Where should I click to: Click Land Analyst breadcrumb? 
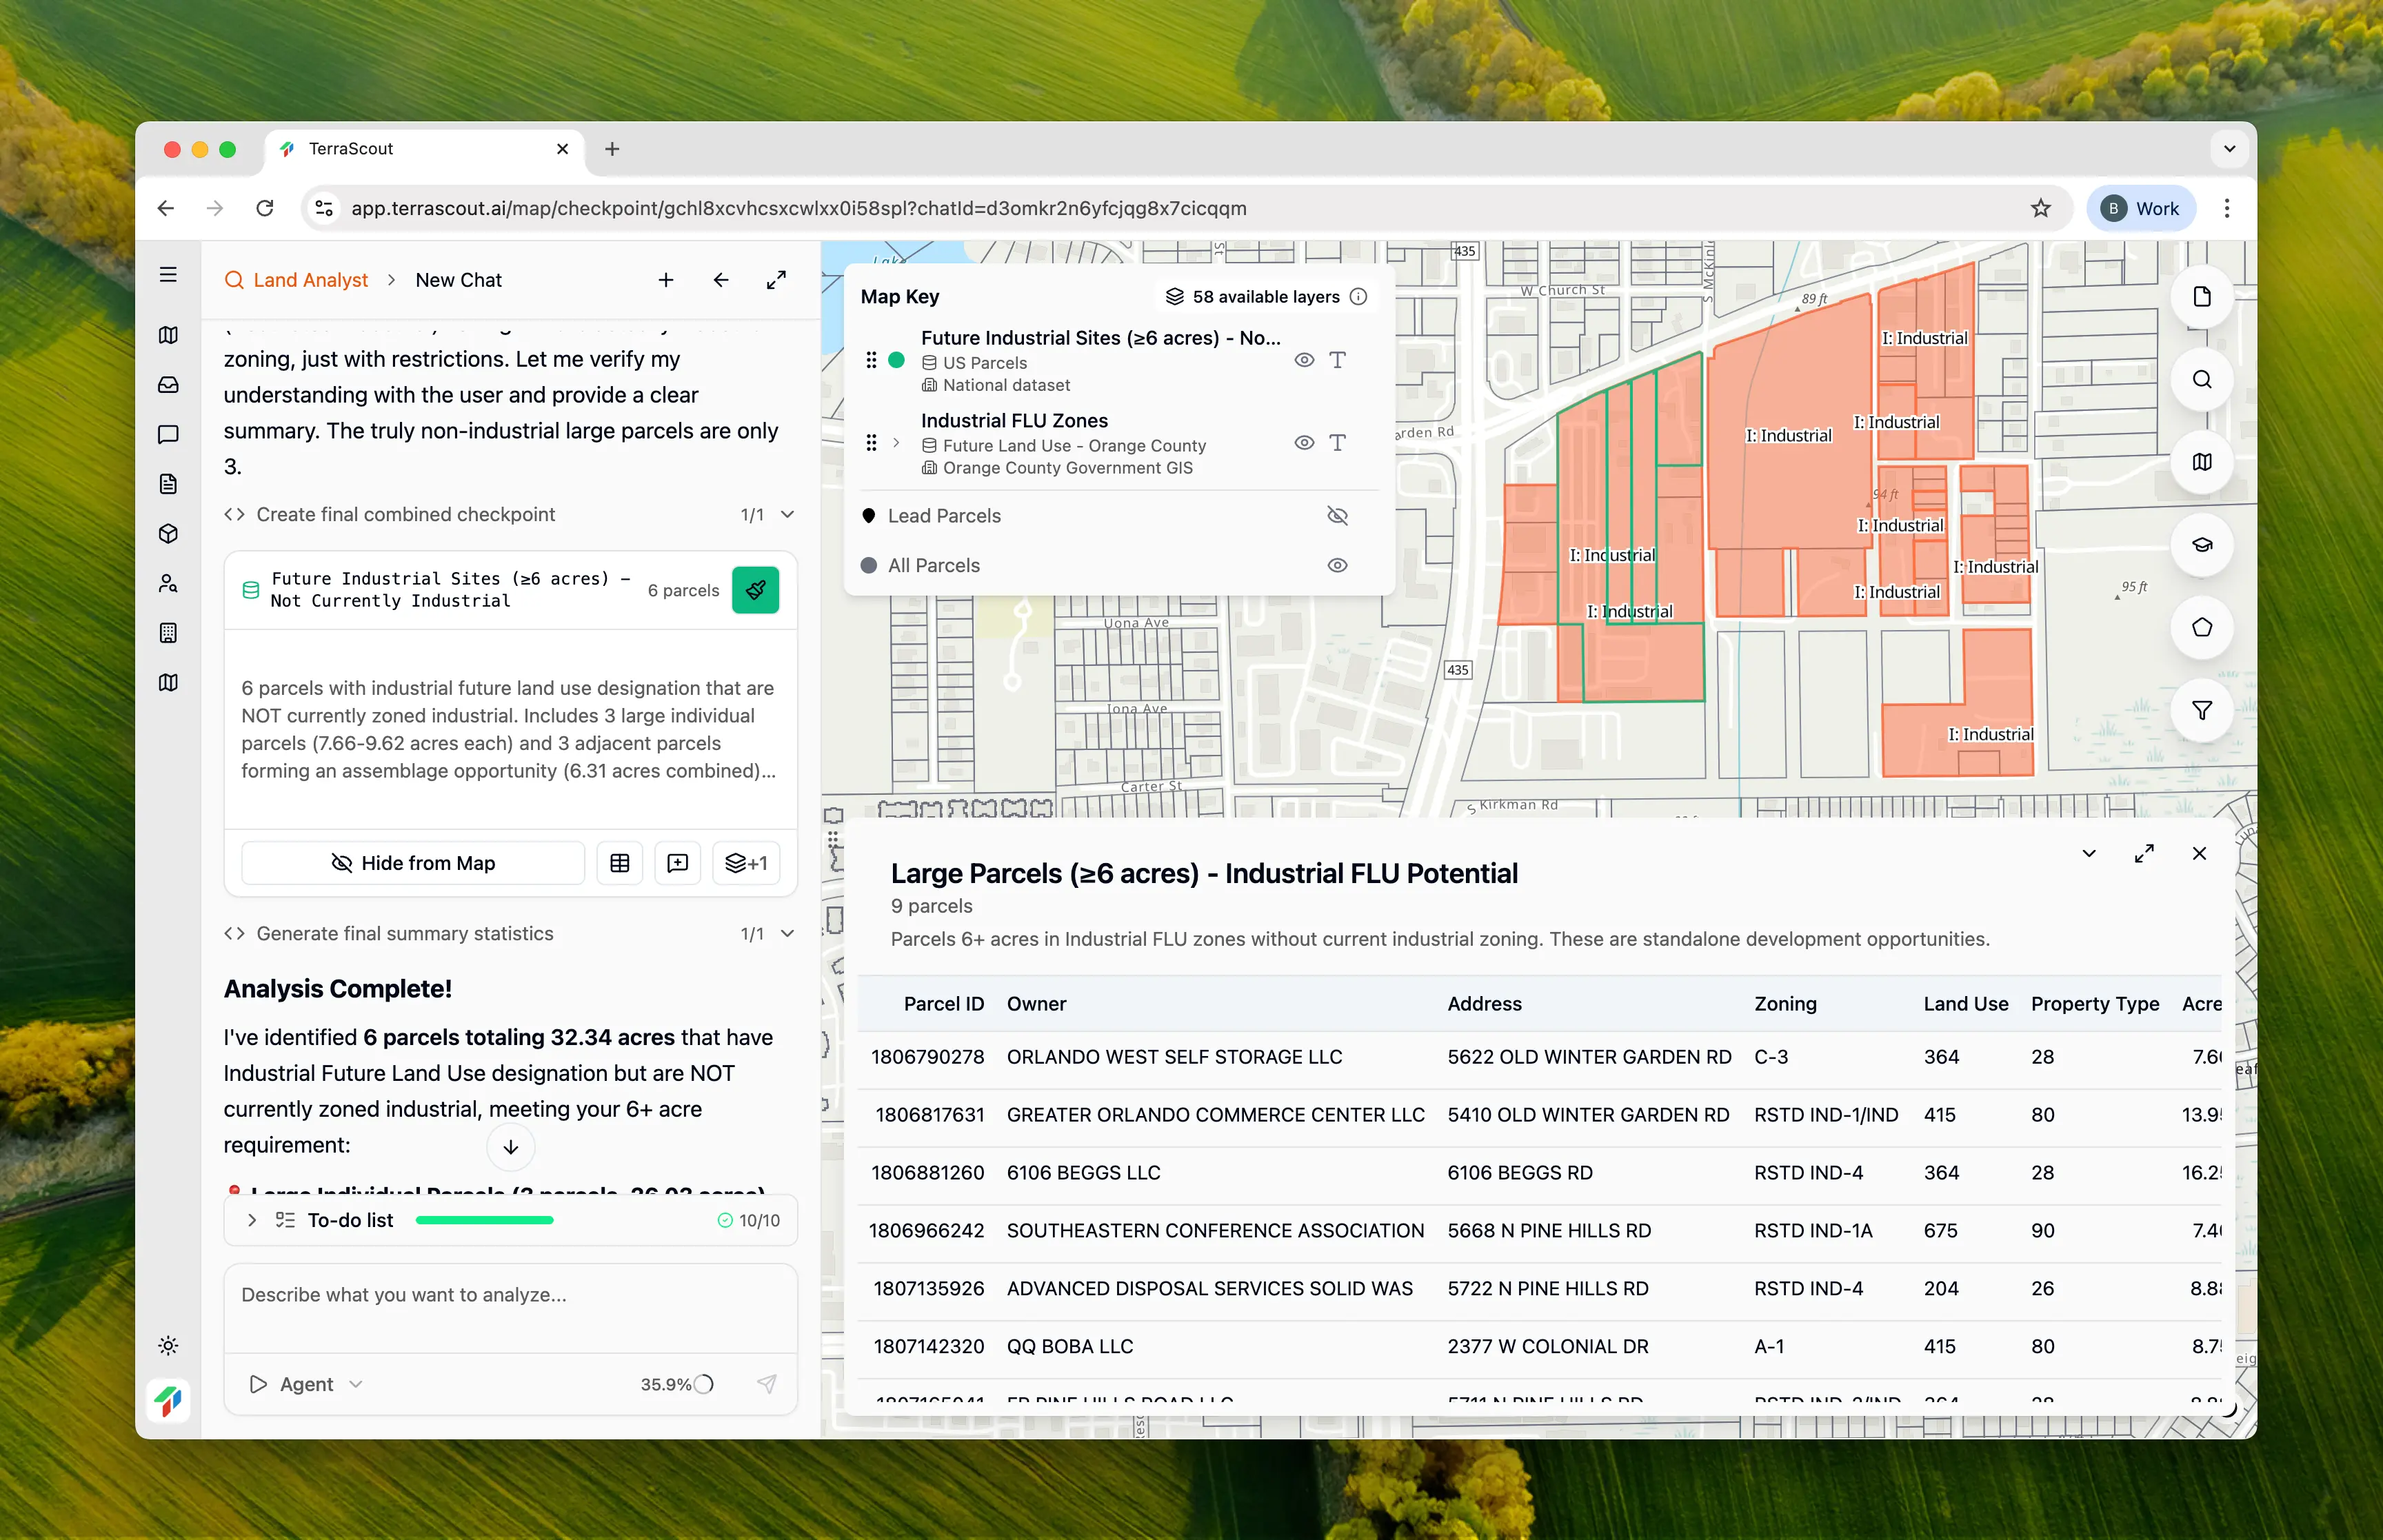coord(309,280)
